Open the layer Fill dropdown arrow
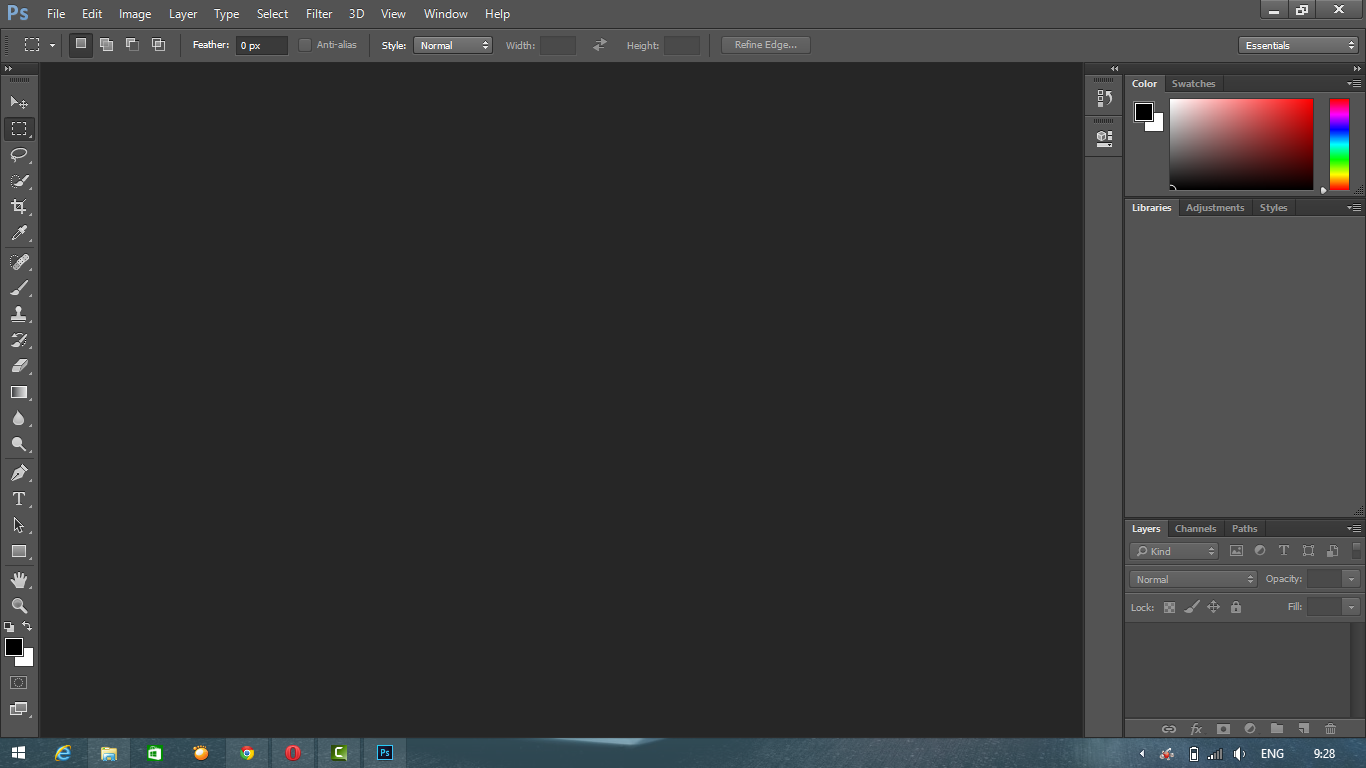This screenshot has height=768, width=1366. point(1351,607)
